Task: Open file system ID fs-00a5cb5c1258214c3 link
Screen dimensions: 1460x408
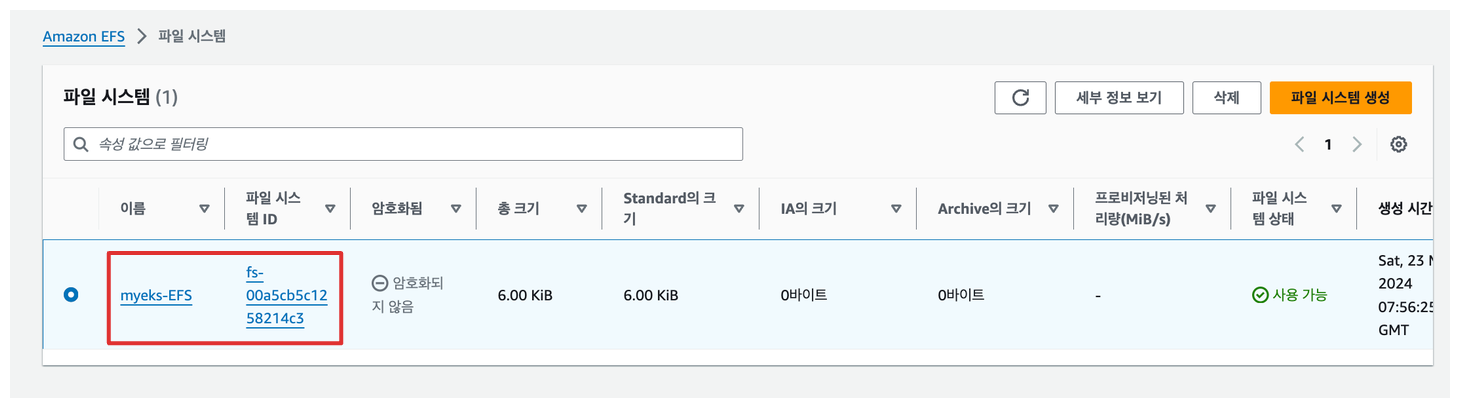Action: point(286,295)
